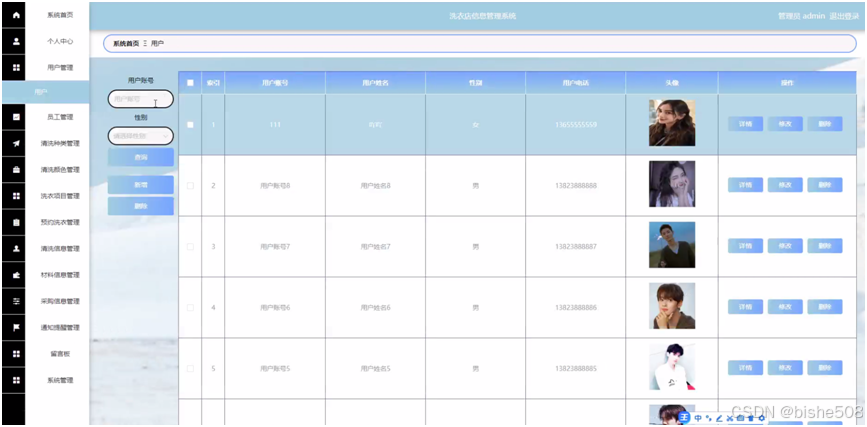Open 详情 for 用户账号6
Screen dimensions: 867x427
click(x=745, y=306)
